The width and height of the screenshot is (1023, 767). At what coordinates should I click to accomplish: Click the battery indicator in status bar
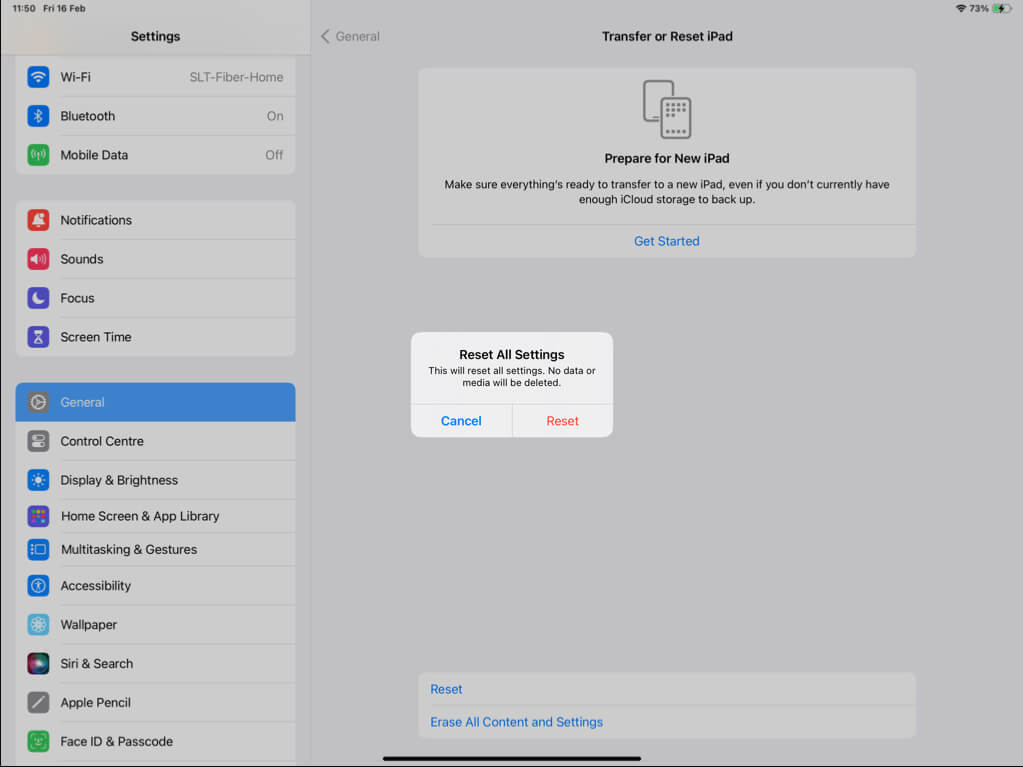pos(1001,8)
